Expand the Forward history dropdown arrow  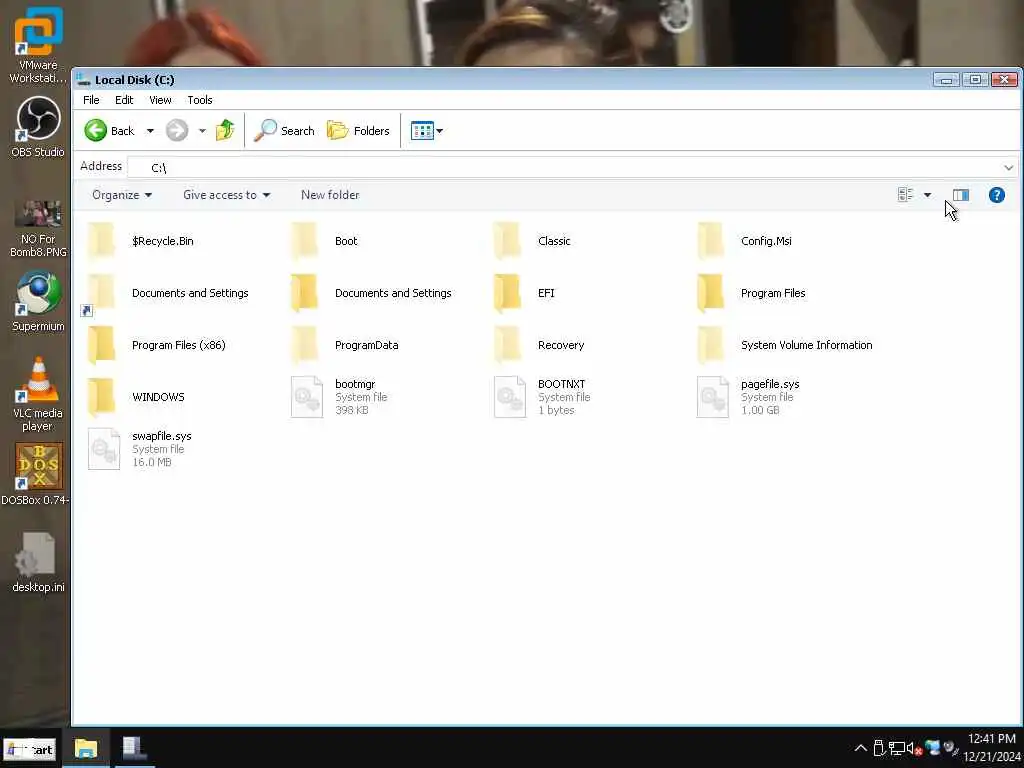tap(202, 131)
